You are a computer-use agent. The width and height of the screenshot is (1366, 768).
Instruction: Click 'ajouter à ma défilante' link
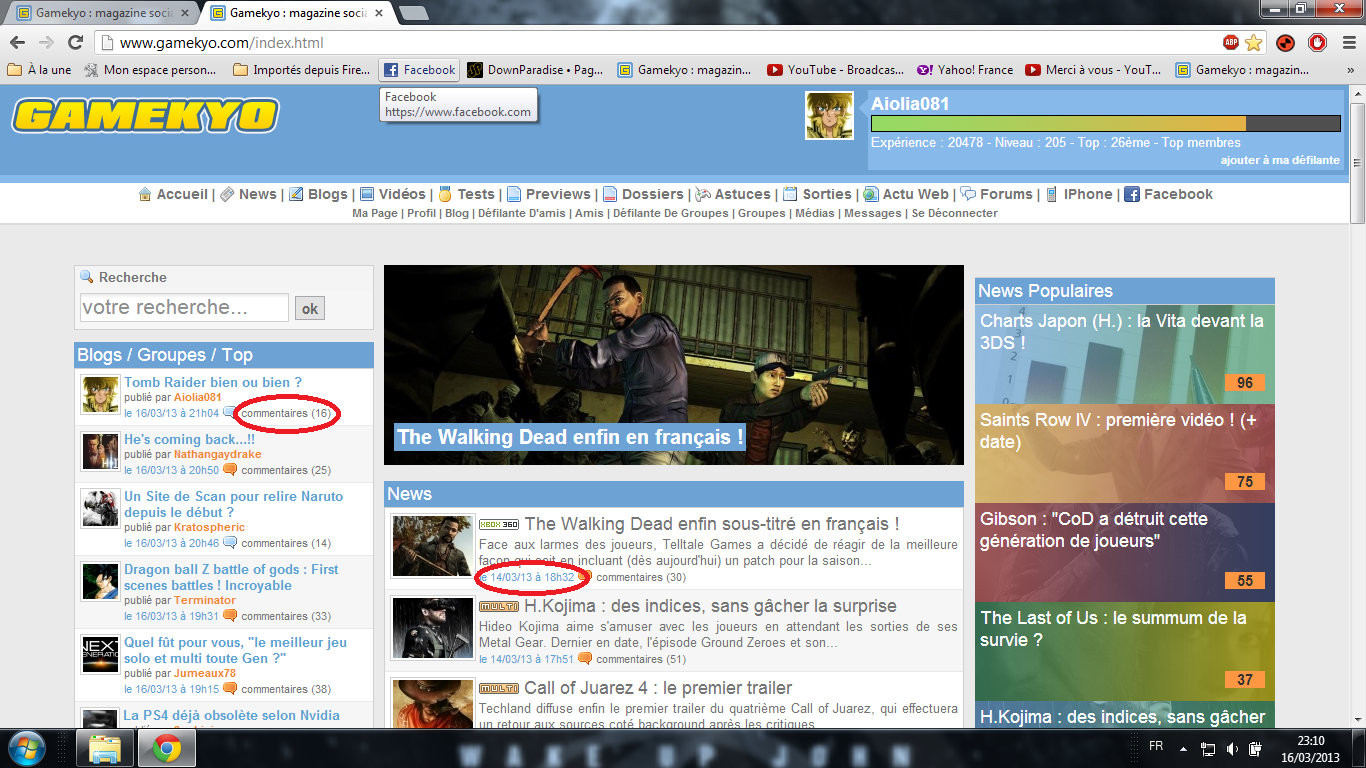(x=1280, y=160)
